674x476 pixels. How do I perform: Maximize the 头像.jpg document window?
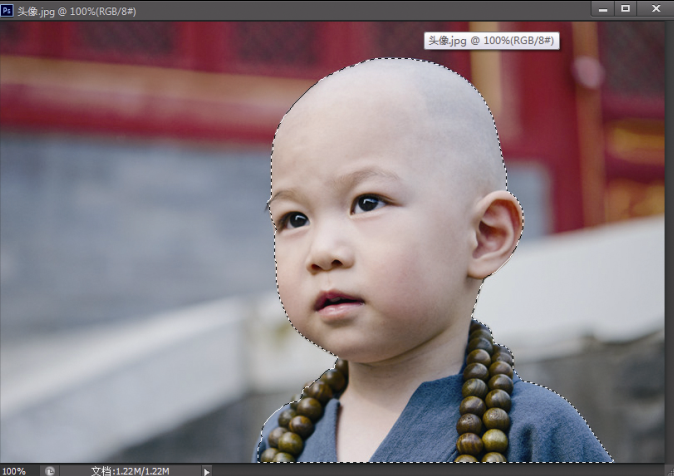626,8
